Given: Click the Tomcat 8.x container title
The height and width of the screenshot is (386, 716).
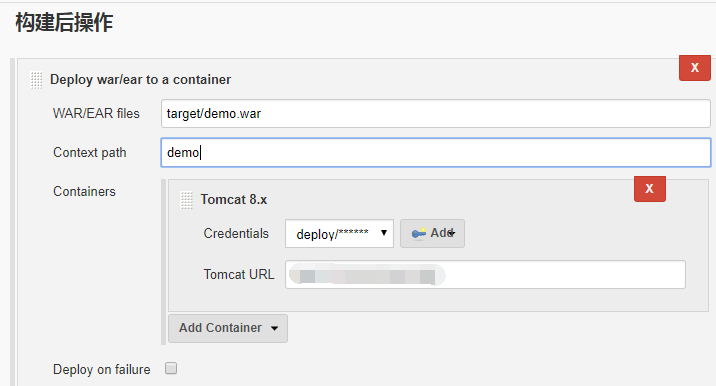Looking at the screenshot, I should [234, 200].
